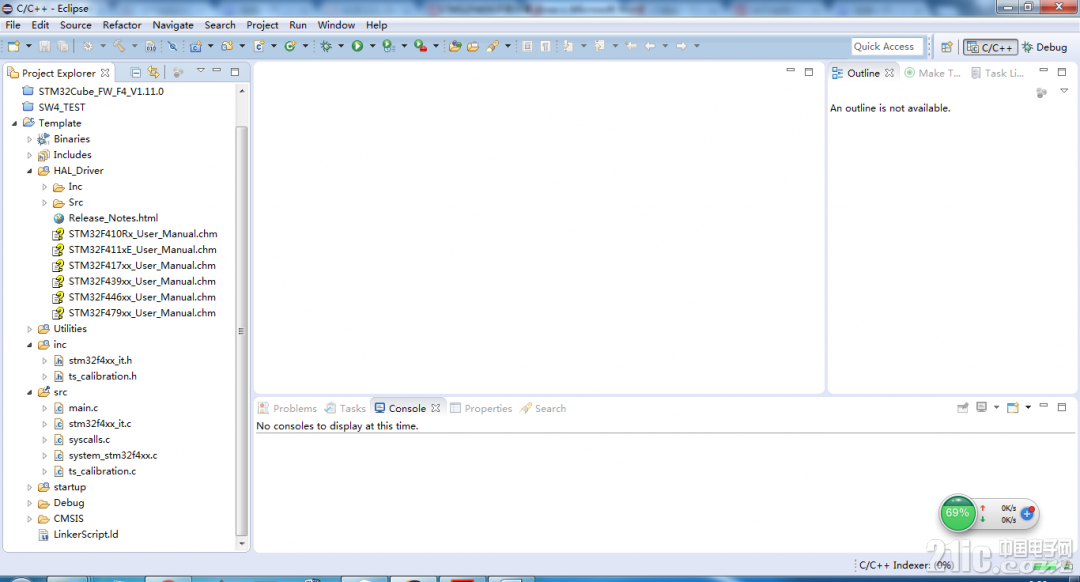This screenshot has width=1080, height=582.
Task: Click the C/C++ Indexer progress status
Action: point(906,565)
